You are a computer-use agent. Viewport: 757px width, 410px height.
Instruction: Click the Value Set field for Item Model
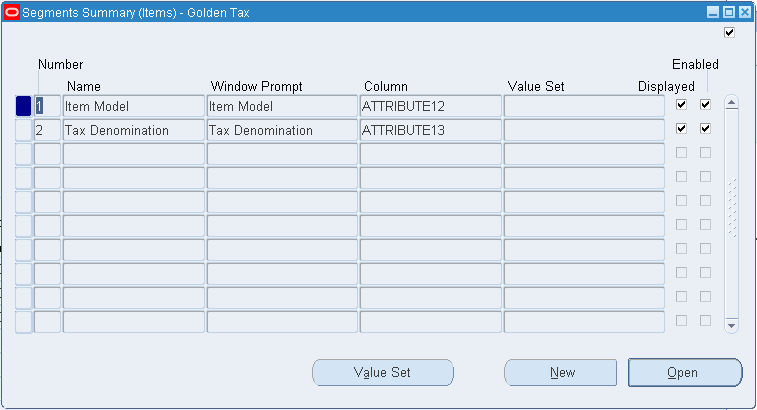click(584, 106)
